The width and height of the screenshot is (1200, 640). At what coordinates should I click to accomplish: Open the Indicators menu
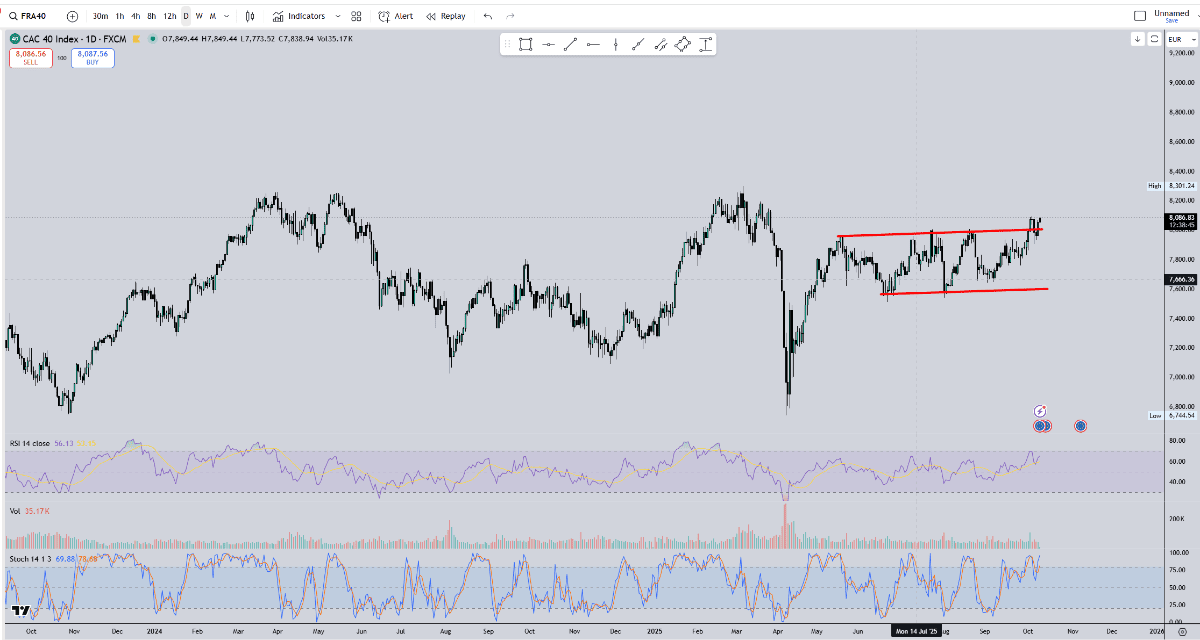(x=298, y=16)
